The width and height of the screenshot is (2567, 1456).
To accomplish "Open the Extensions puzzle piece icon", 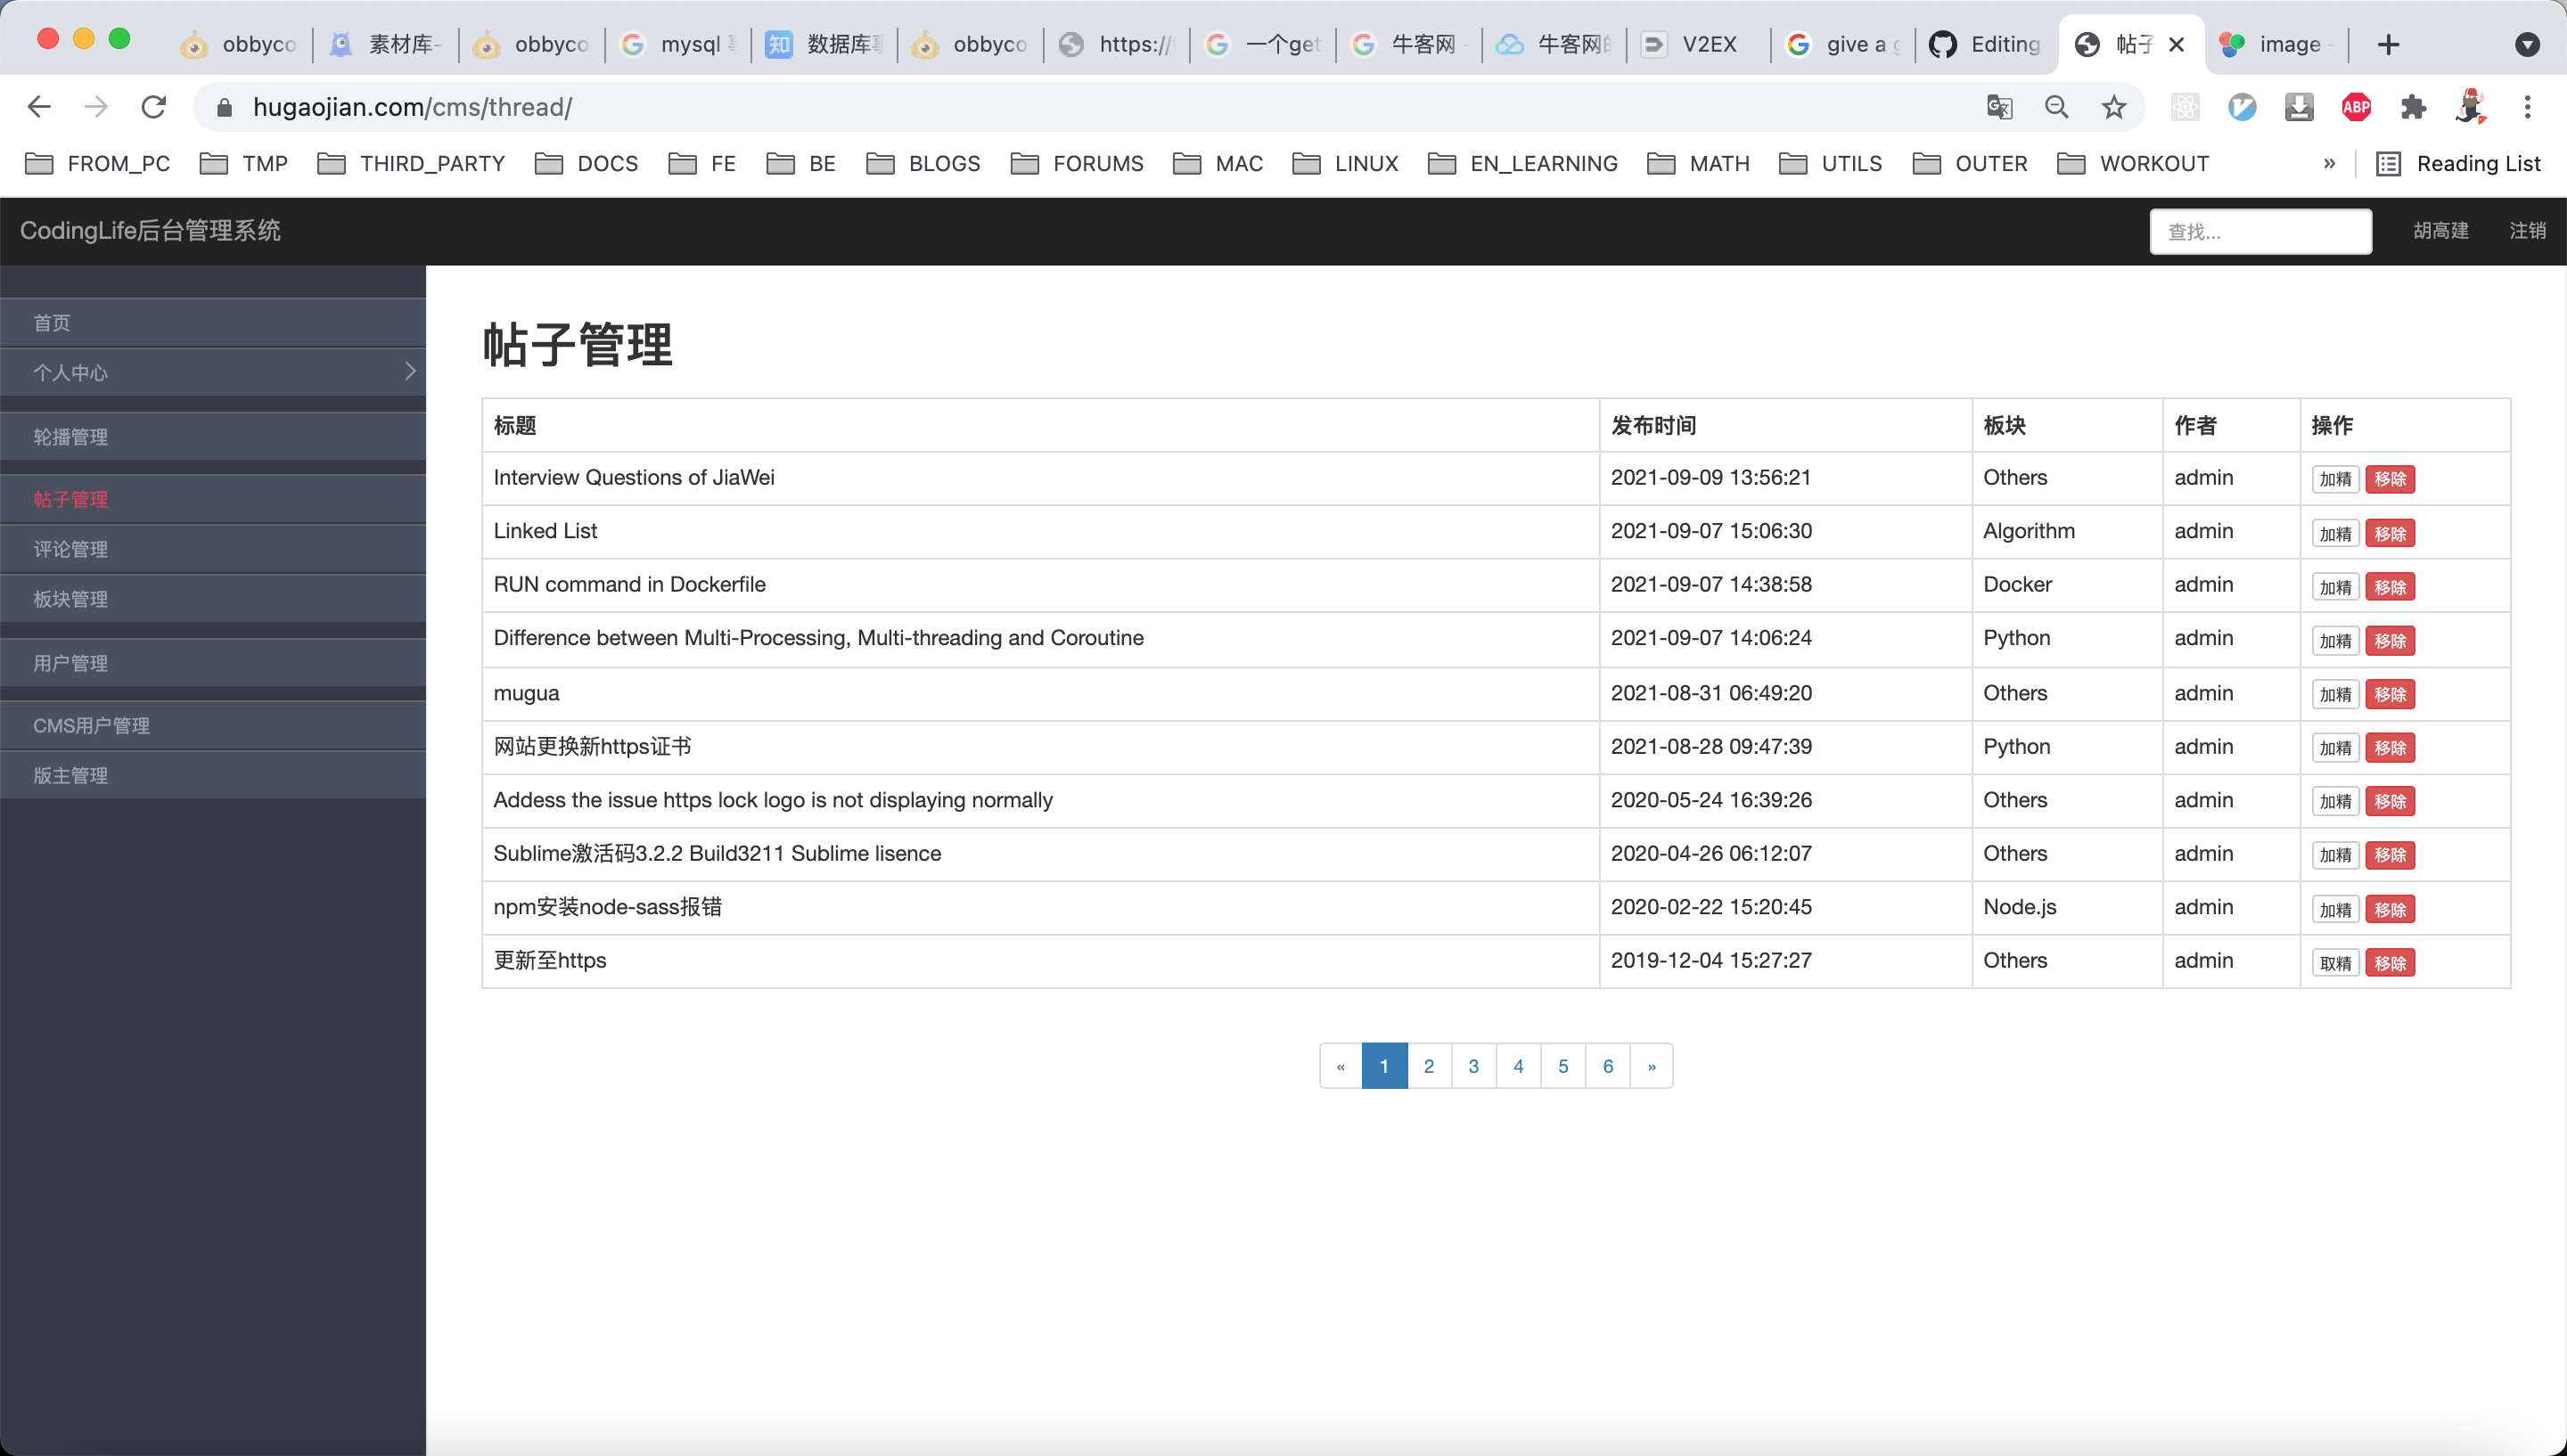I will pos(2413,107).
